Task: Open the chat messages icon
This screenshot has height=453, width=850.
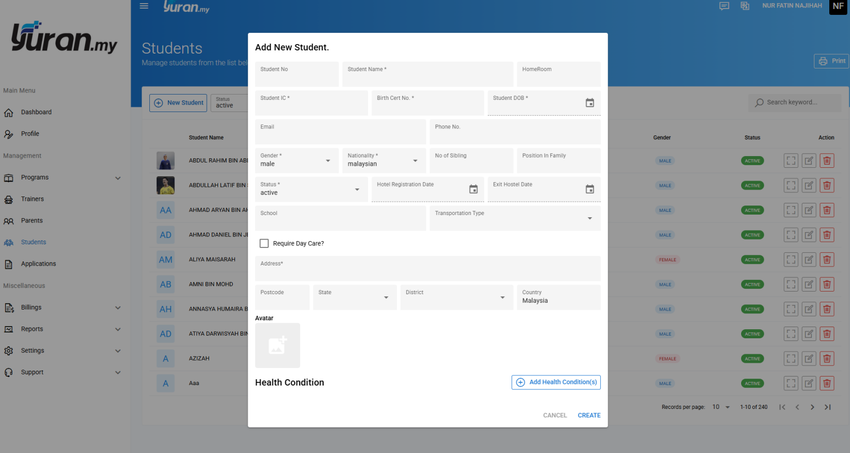Action: [x=724, y=6]
